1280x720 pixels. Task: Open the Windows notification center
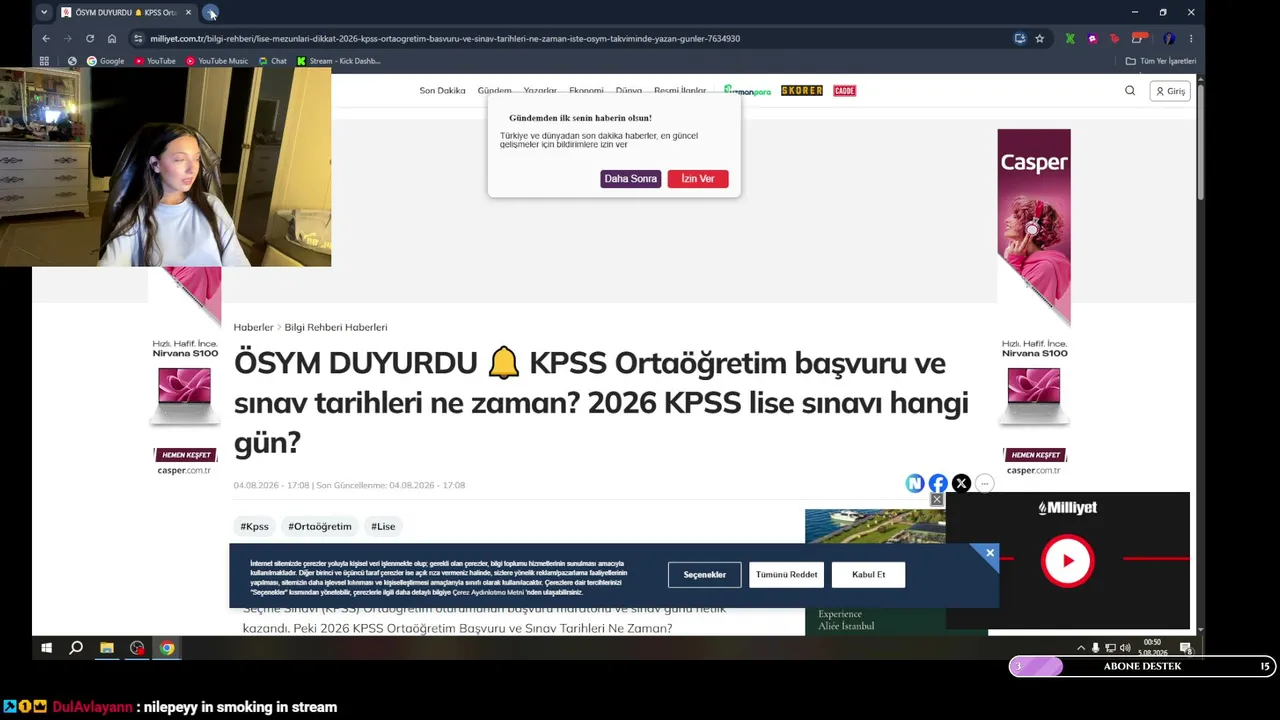tap(1185, 648)
